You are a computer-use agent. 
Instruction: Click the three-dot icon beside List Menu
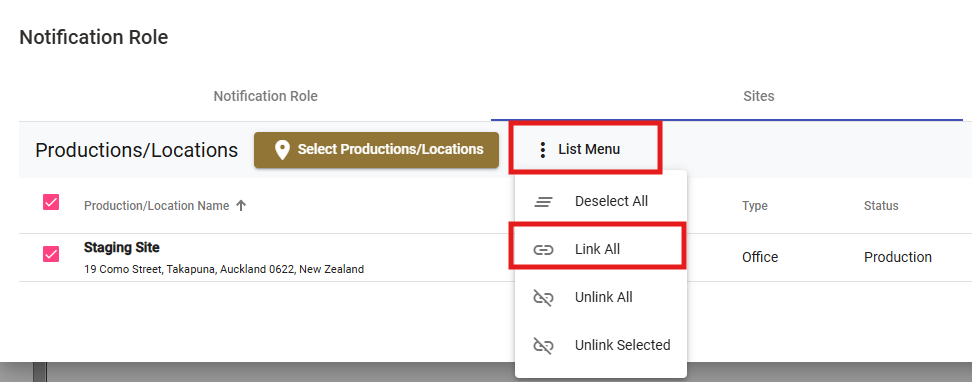click(x=542, y=149)
